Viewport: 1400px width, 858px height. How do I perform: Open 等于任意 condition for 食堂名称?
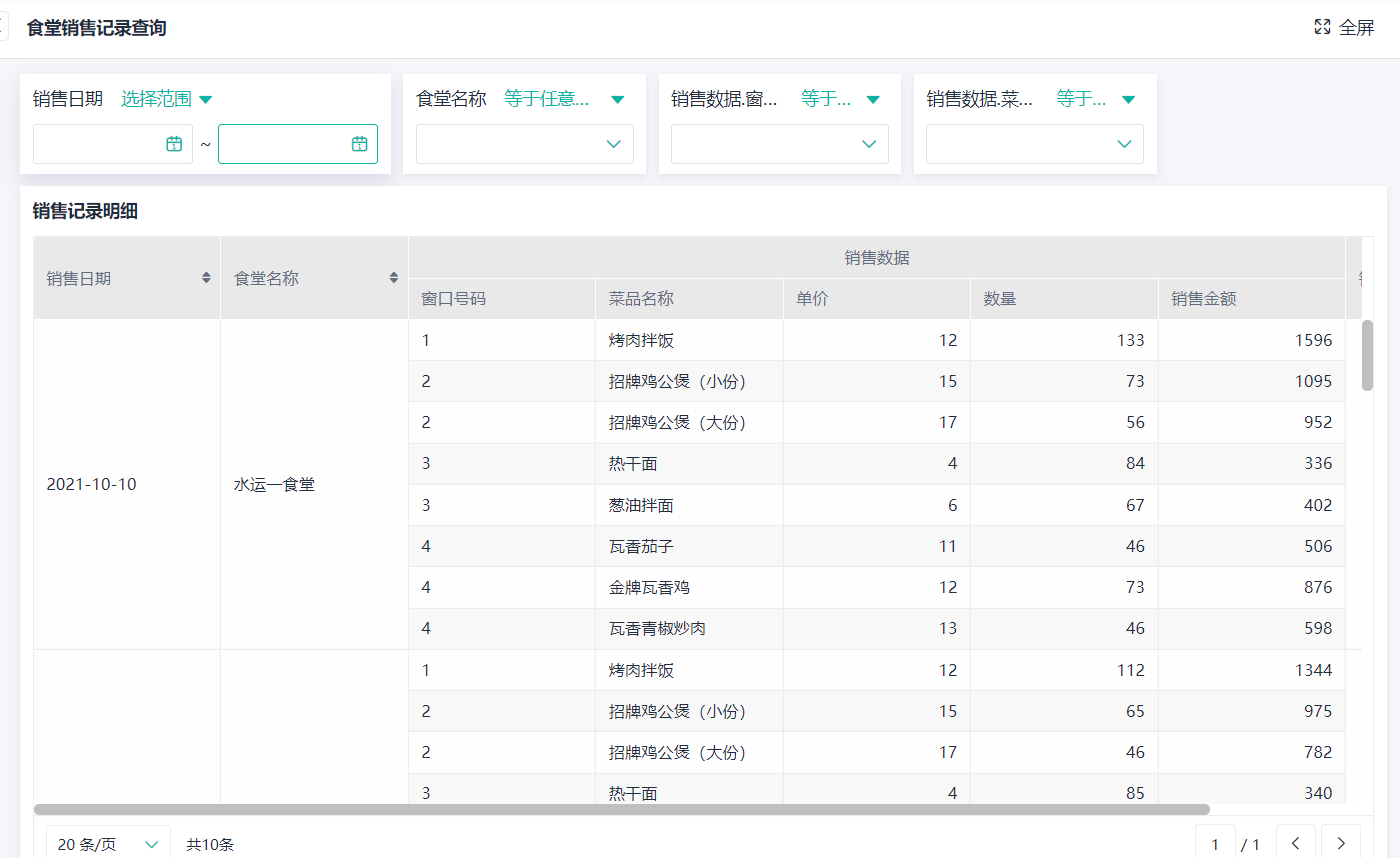pos(564,99)
